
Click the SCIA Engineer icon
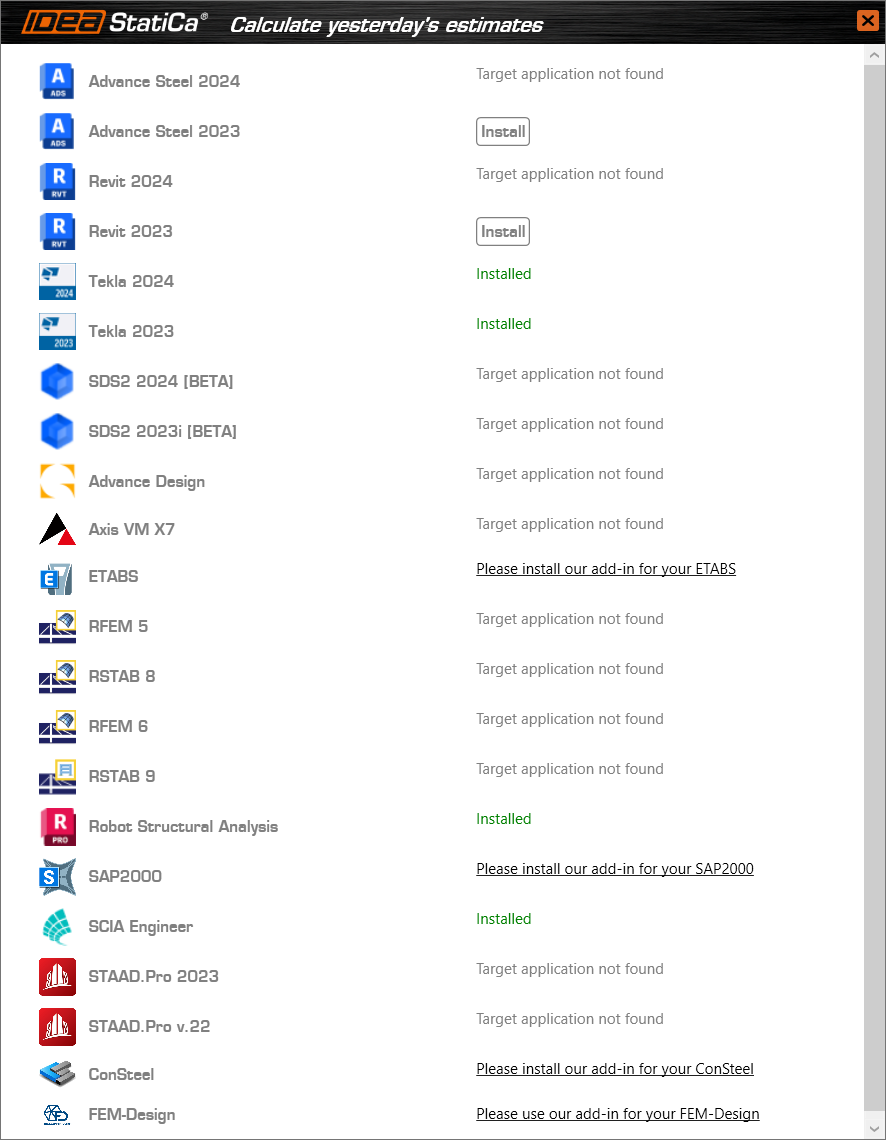[x=57, y=927]
